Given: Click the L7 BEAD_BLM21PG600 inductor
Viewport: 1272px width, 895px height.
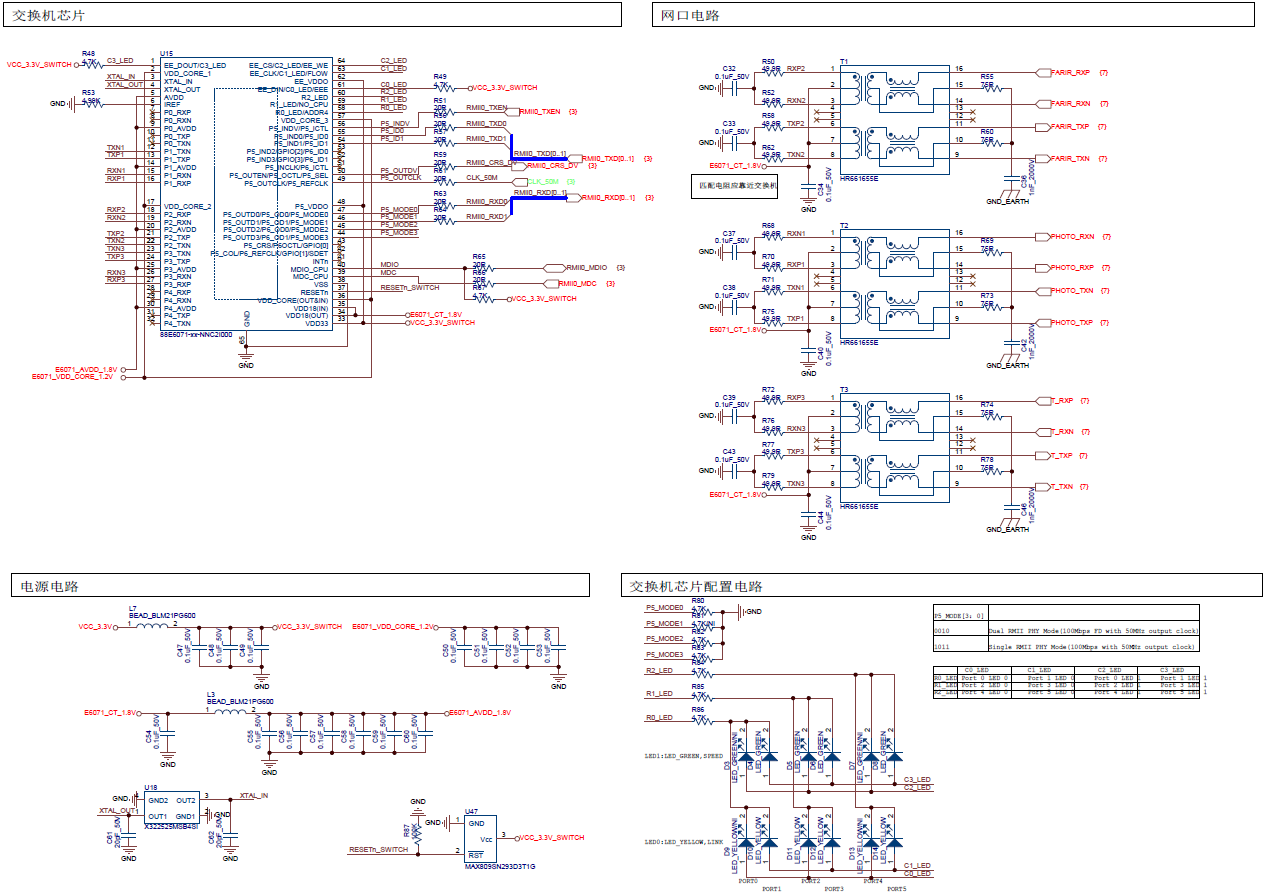Looking at the screenshot, I should pos(152,625).
